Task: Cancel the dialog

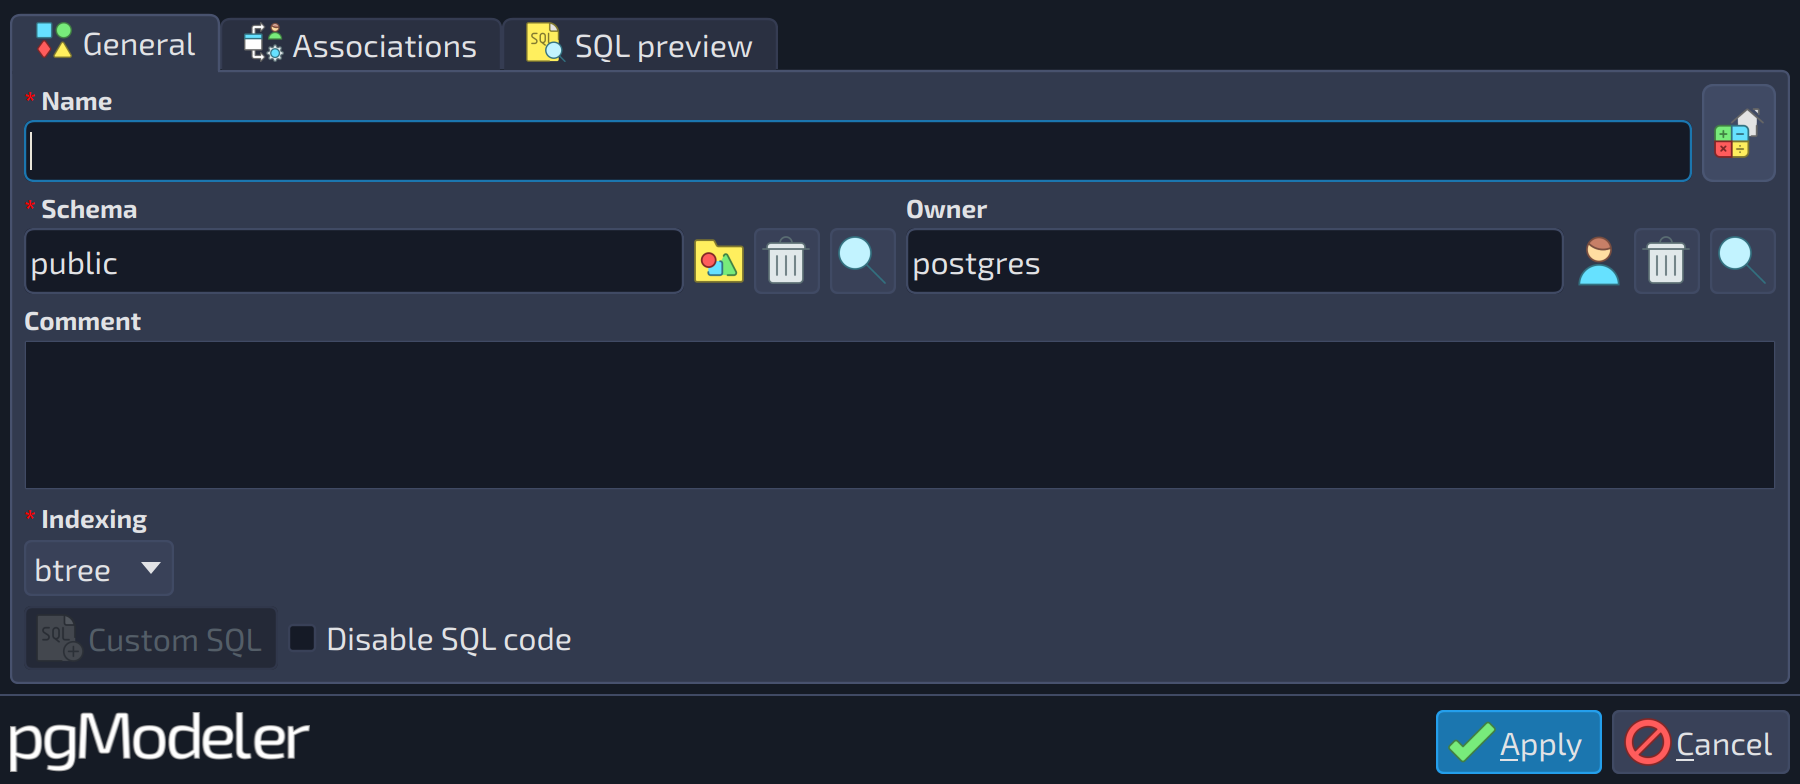Action: point(1700,742)
